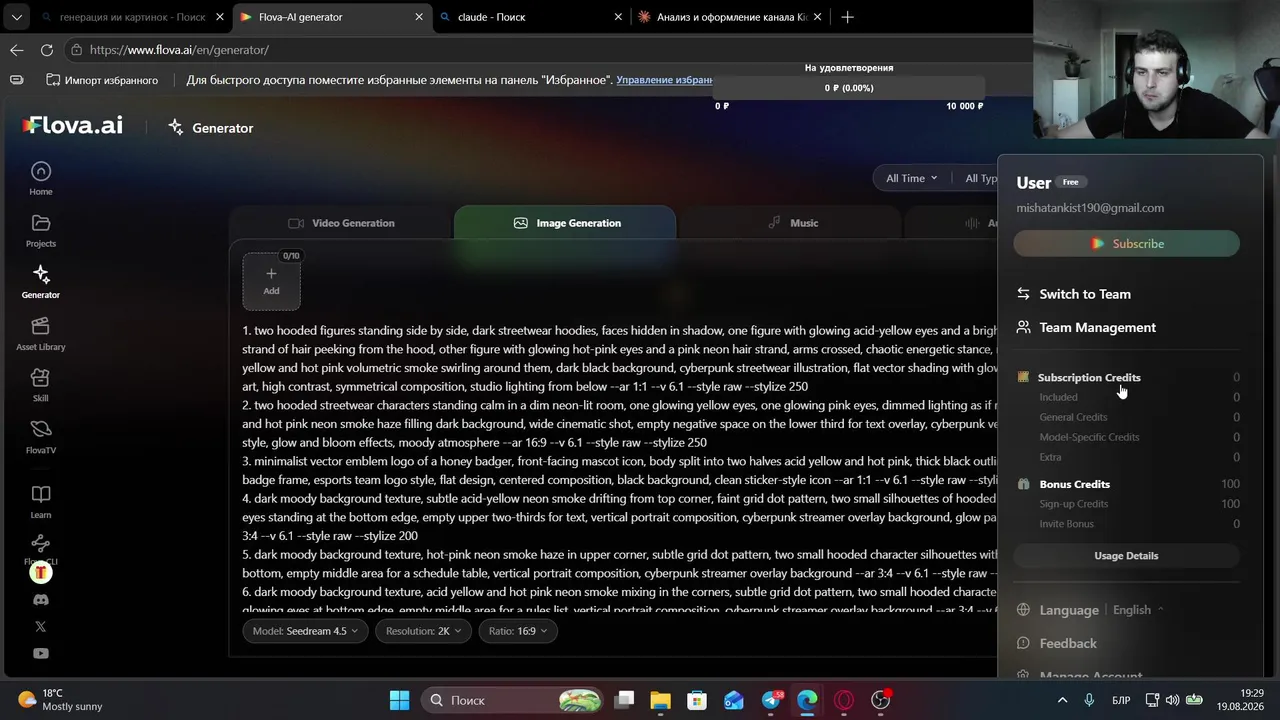This screenshot has width=1280, height=720.
Task: Click the email mishatankist190@gmail.com
Action: coord(1090,208)
